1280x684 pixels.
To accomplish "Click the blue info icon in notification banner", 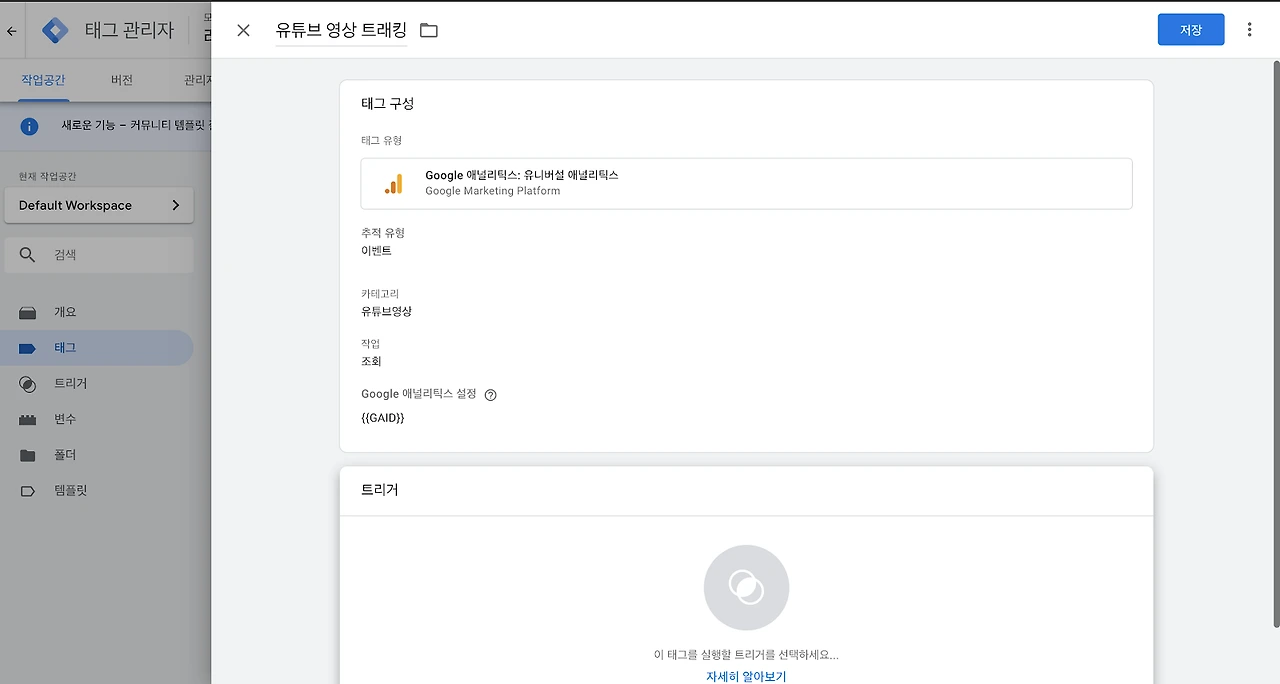I will point(29,126).
